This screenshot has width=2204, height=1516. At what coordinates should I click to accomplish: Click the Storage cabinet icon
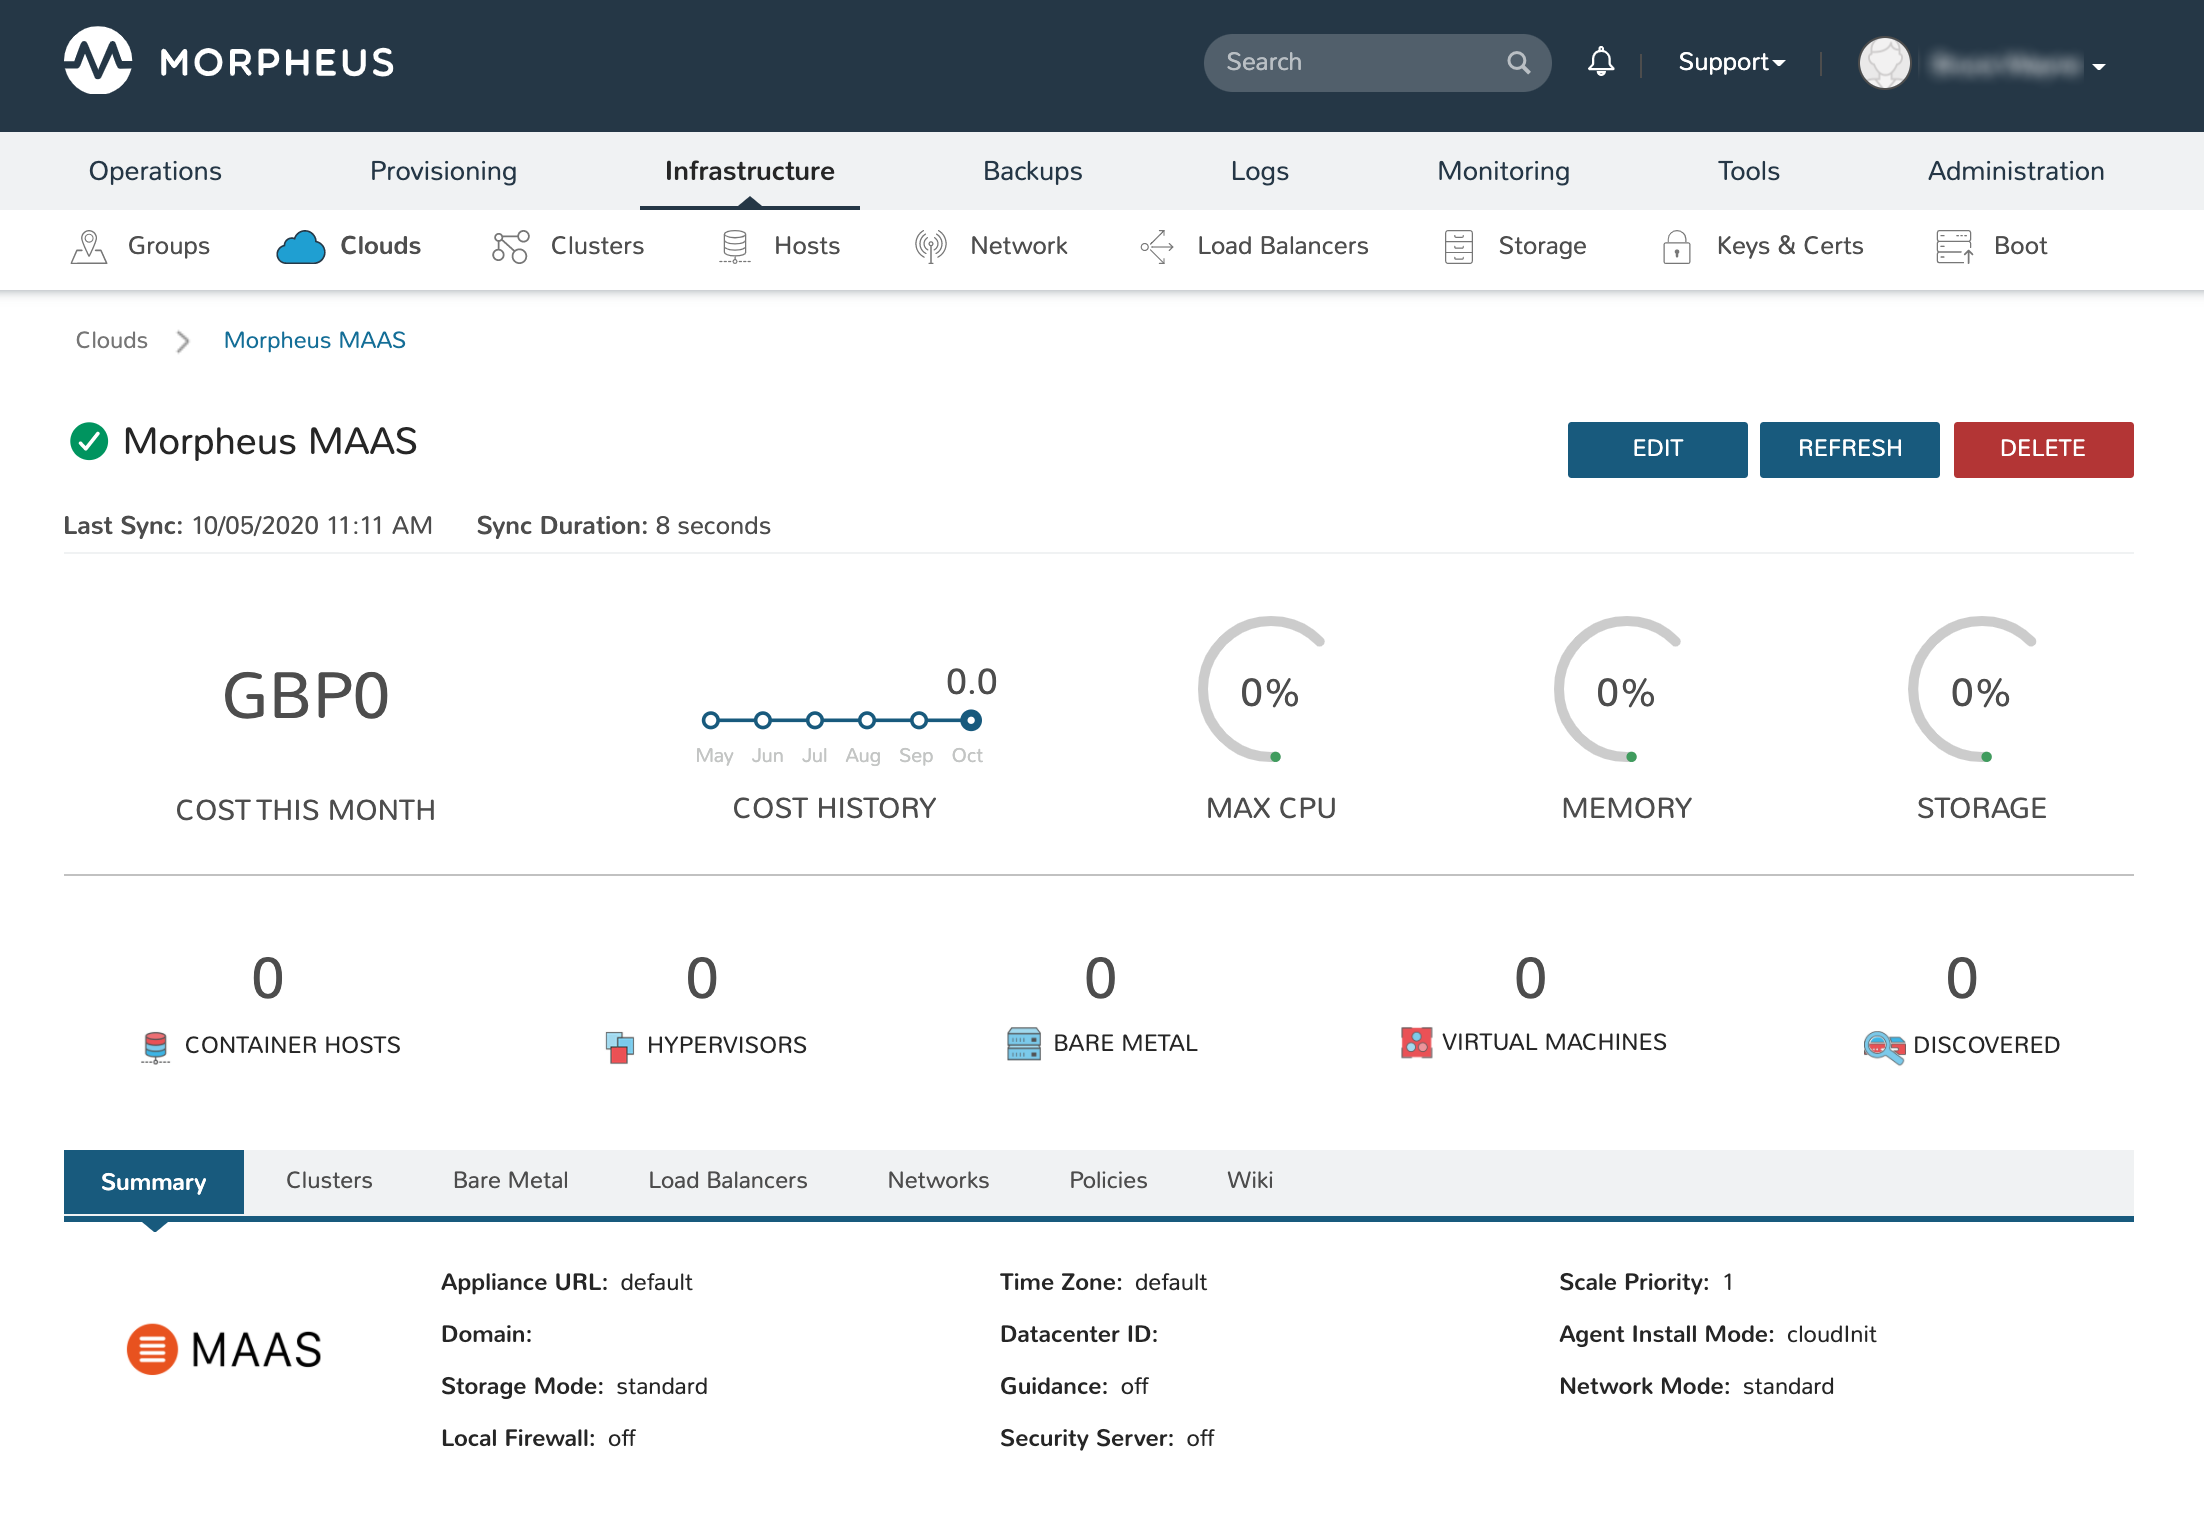[1458, 246]
